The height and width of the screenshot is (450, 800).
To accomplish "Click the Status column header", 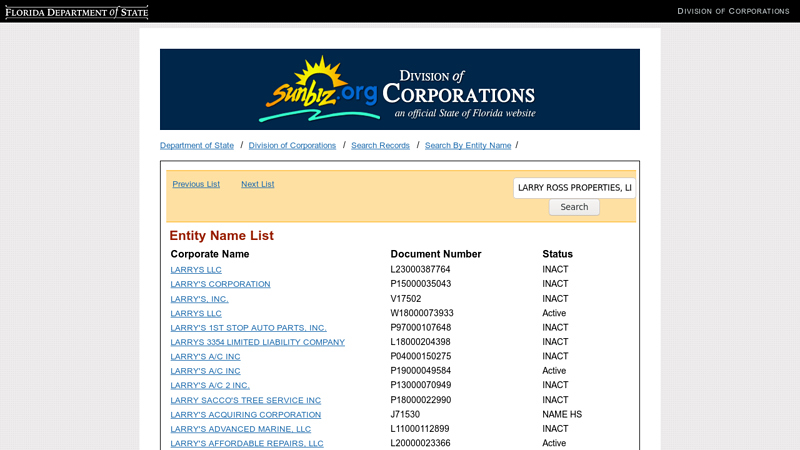I will [557, 254].
